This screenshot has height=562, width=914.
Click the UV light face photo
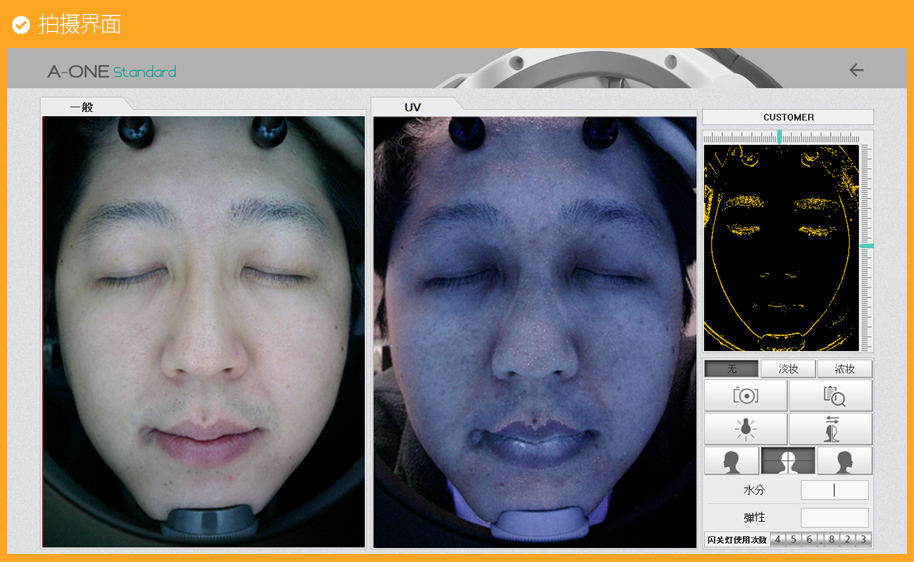535,332
